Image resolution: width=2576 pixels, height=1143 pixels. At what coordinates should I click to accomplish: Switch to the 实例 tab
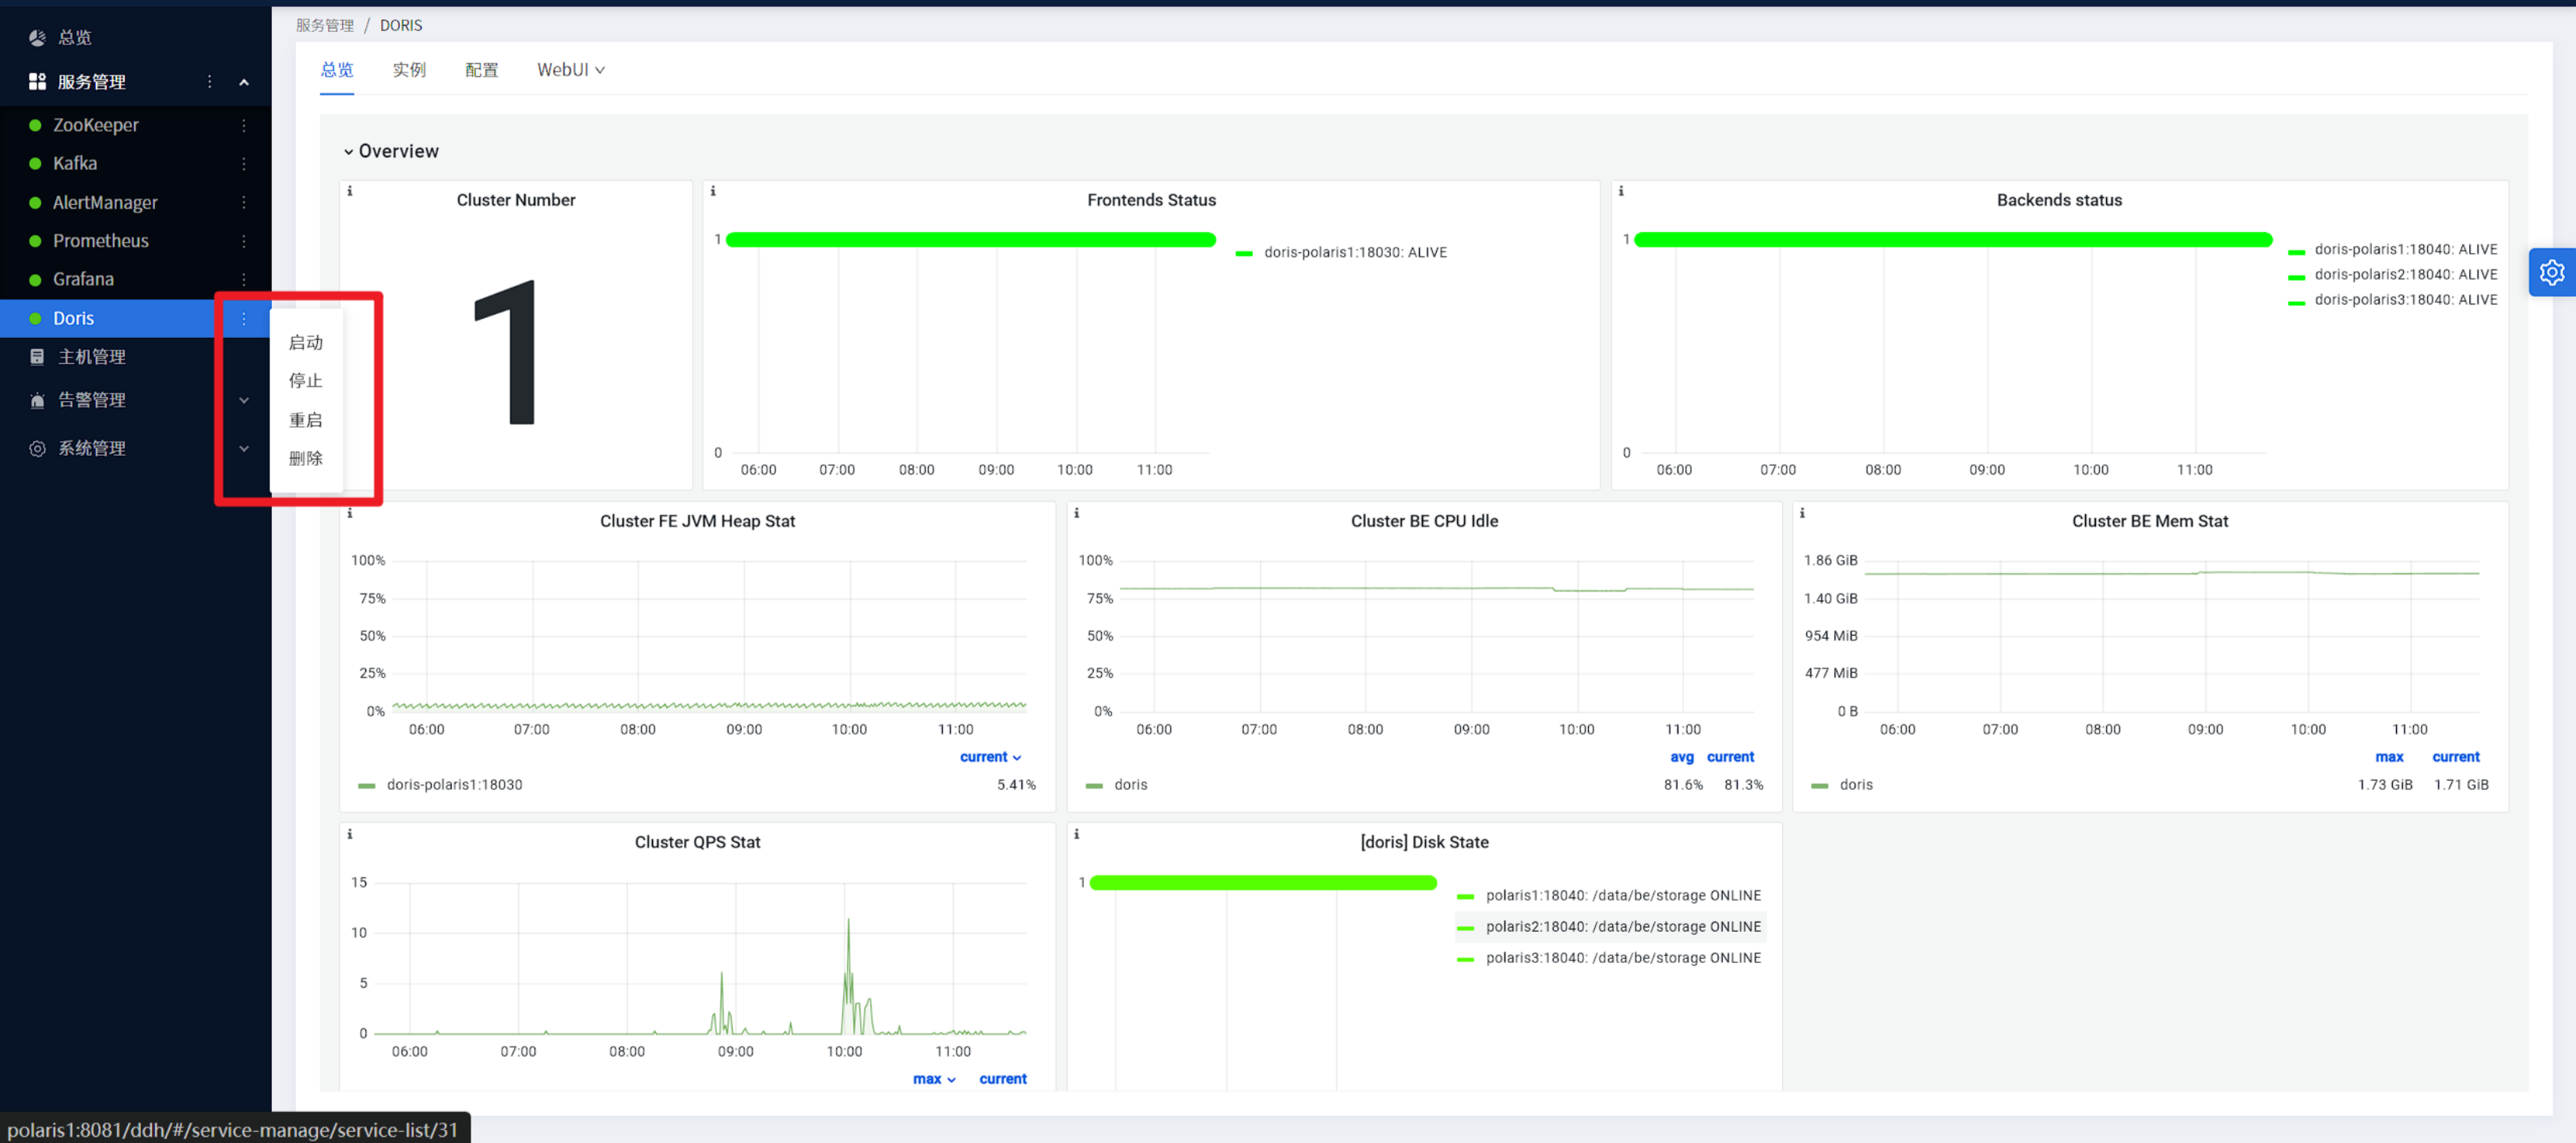[409, 69]
